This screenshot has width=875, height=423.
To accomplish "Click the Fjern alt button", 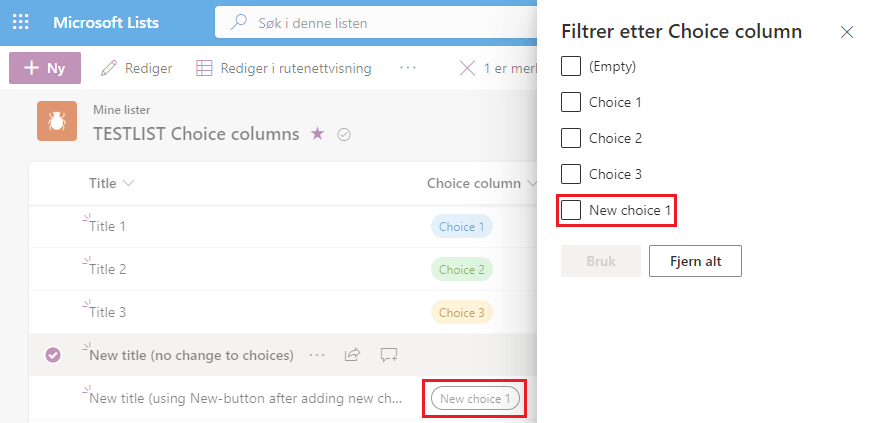I will (x=695, y=261).
